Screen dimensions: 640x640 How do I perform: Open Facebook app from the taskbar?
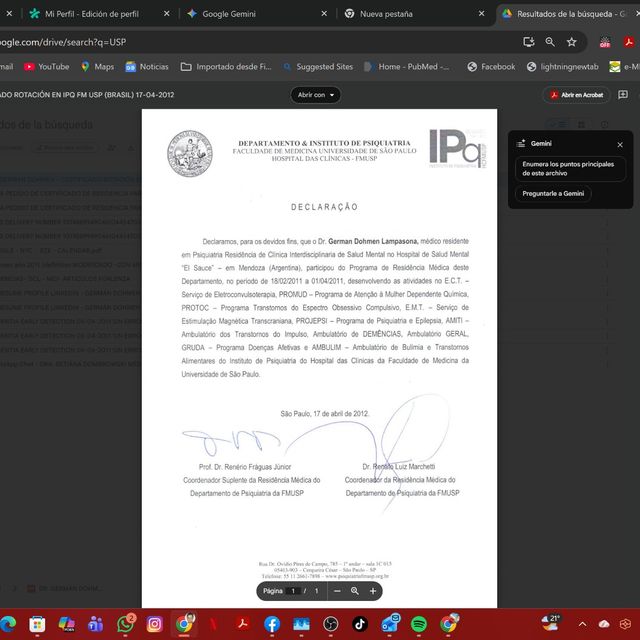(x=272, y=624)
